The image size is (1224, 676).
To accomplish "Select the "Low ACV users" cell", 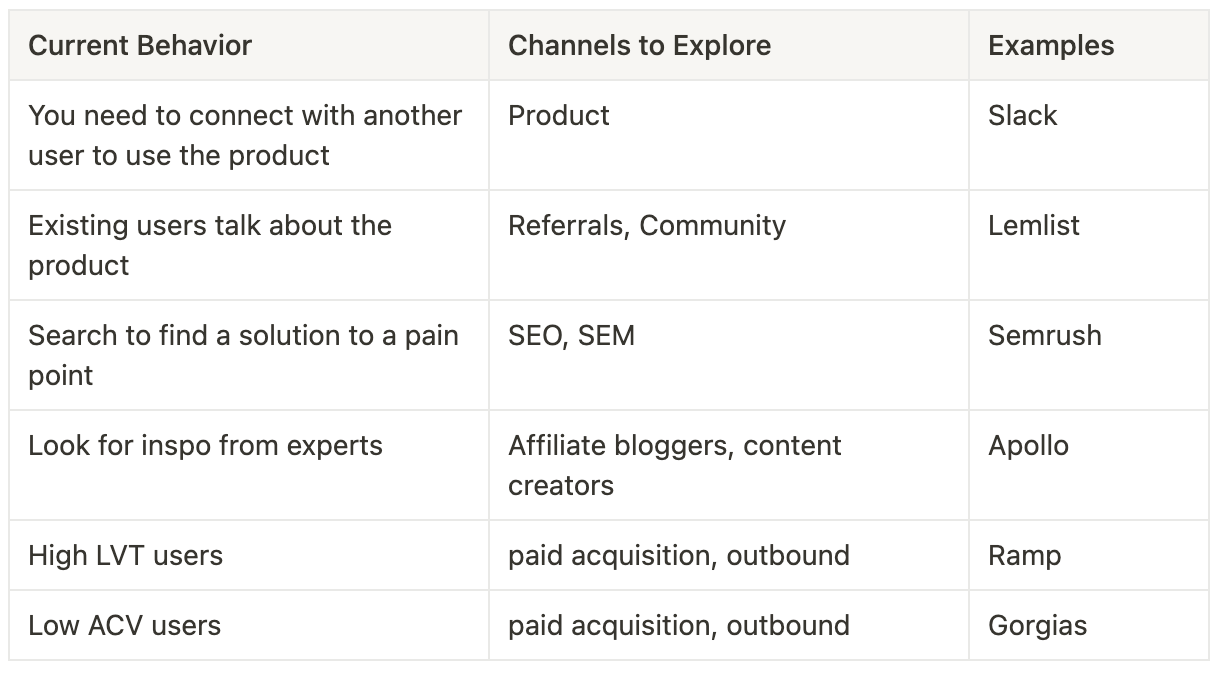I will (x=249, y=625).
